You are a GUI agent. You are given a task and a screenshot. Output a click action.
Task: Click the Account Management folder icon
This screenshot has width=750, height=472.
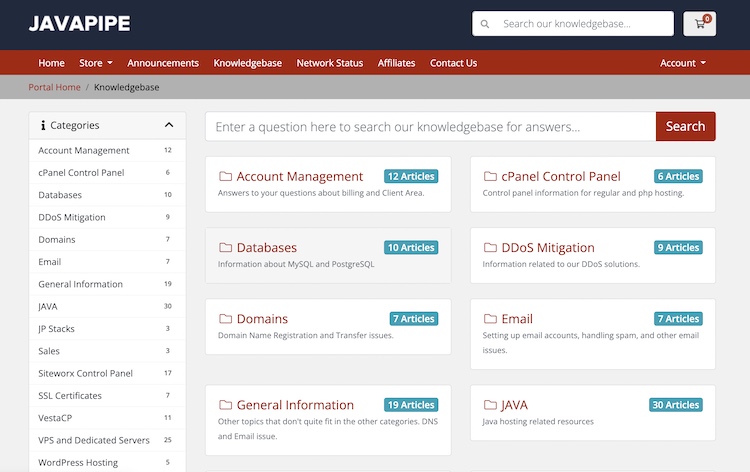tap(225, 177)
